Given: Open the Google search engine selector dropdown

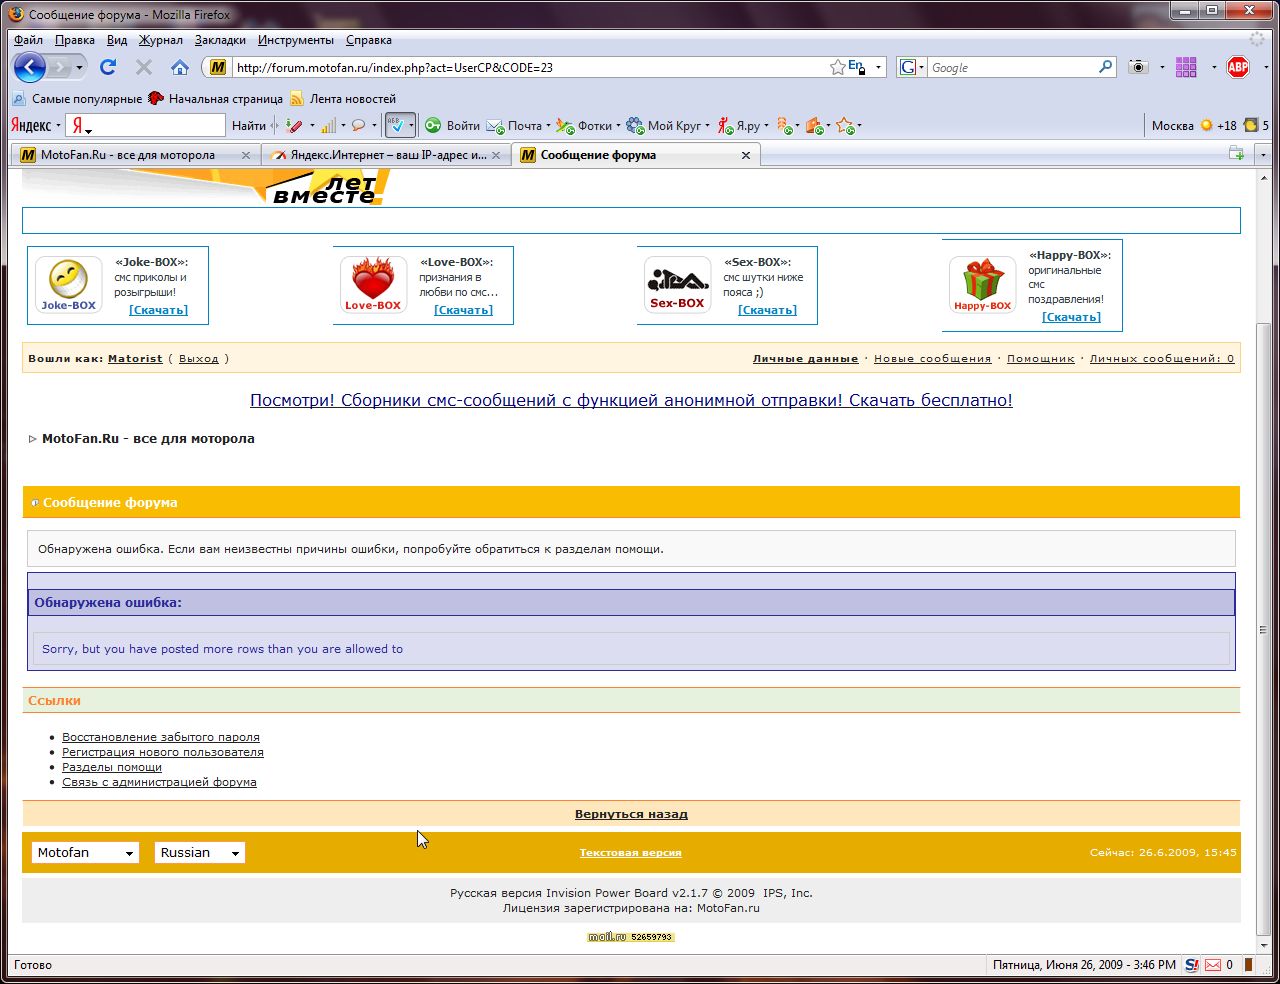Looking at the screenshot, I should pos(911,67).
